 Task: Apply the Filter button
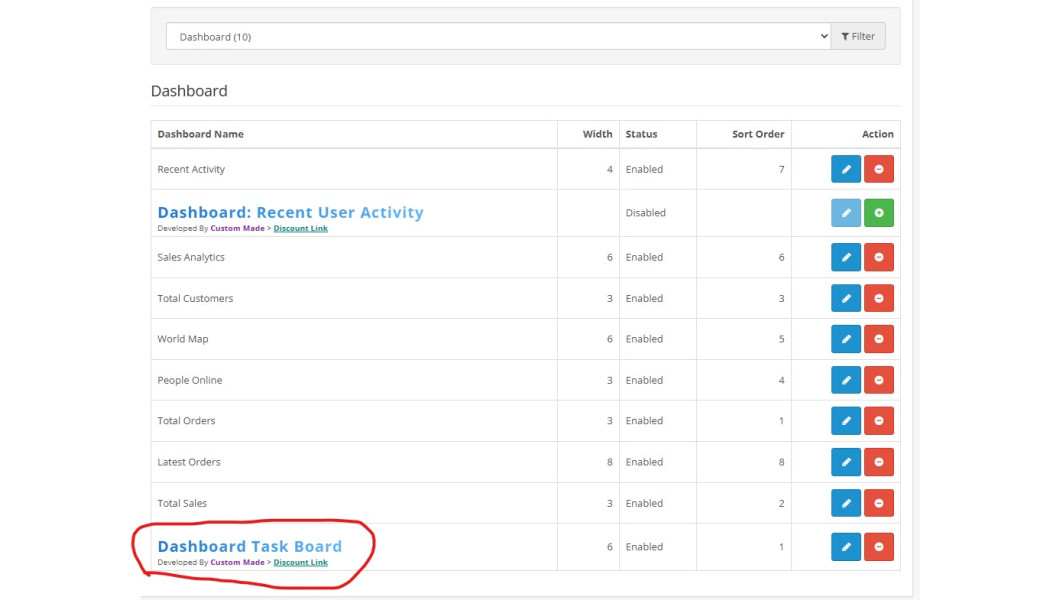(858, 36)
